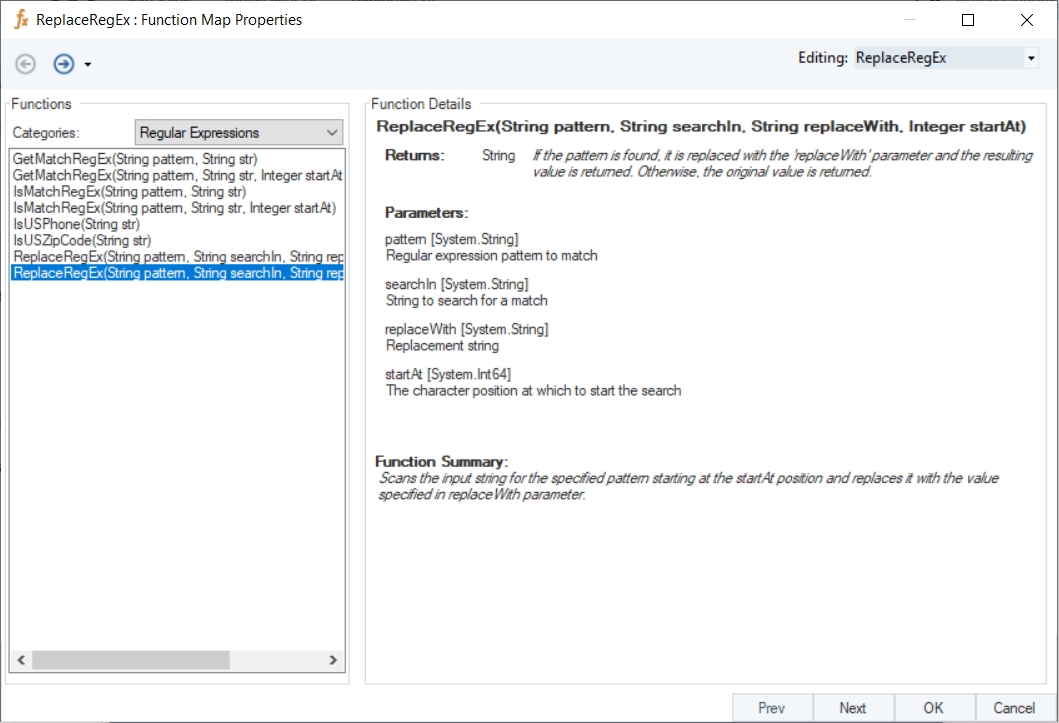Click the back navigation arrow icon
Screen dimensions: 1059x723
26,64
